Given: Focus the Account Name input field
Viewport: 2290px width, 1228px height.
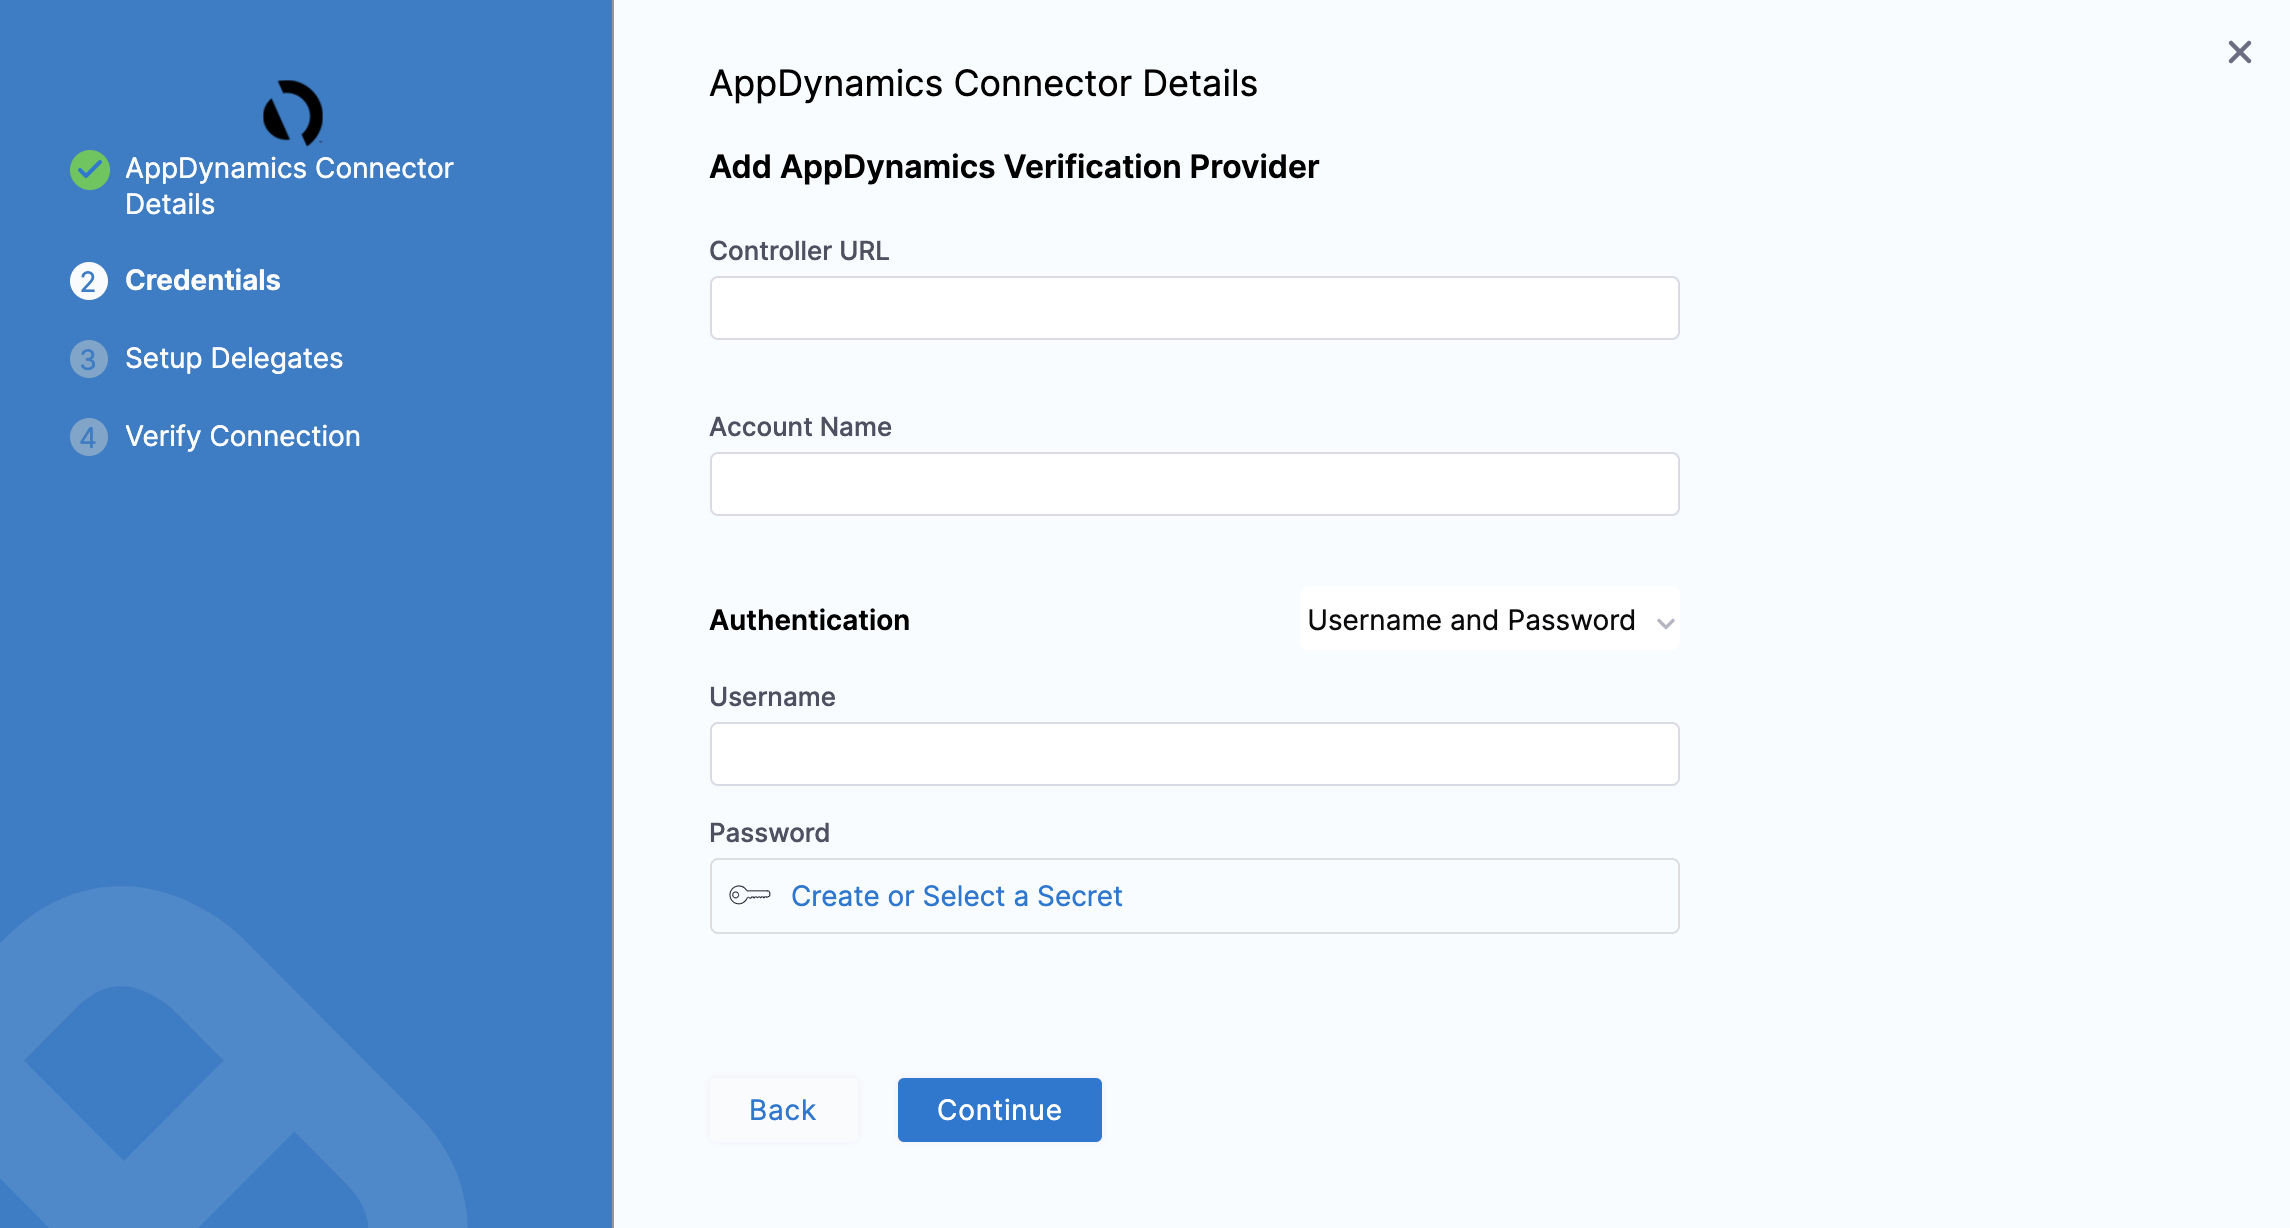Looking at the screenshot, I should pos(1194,484).
